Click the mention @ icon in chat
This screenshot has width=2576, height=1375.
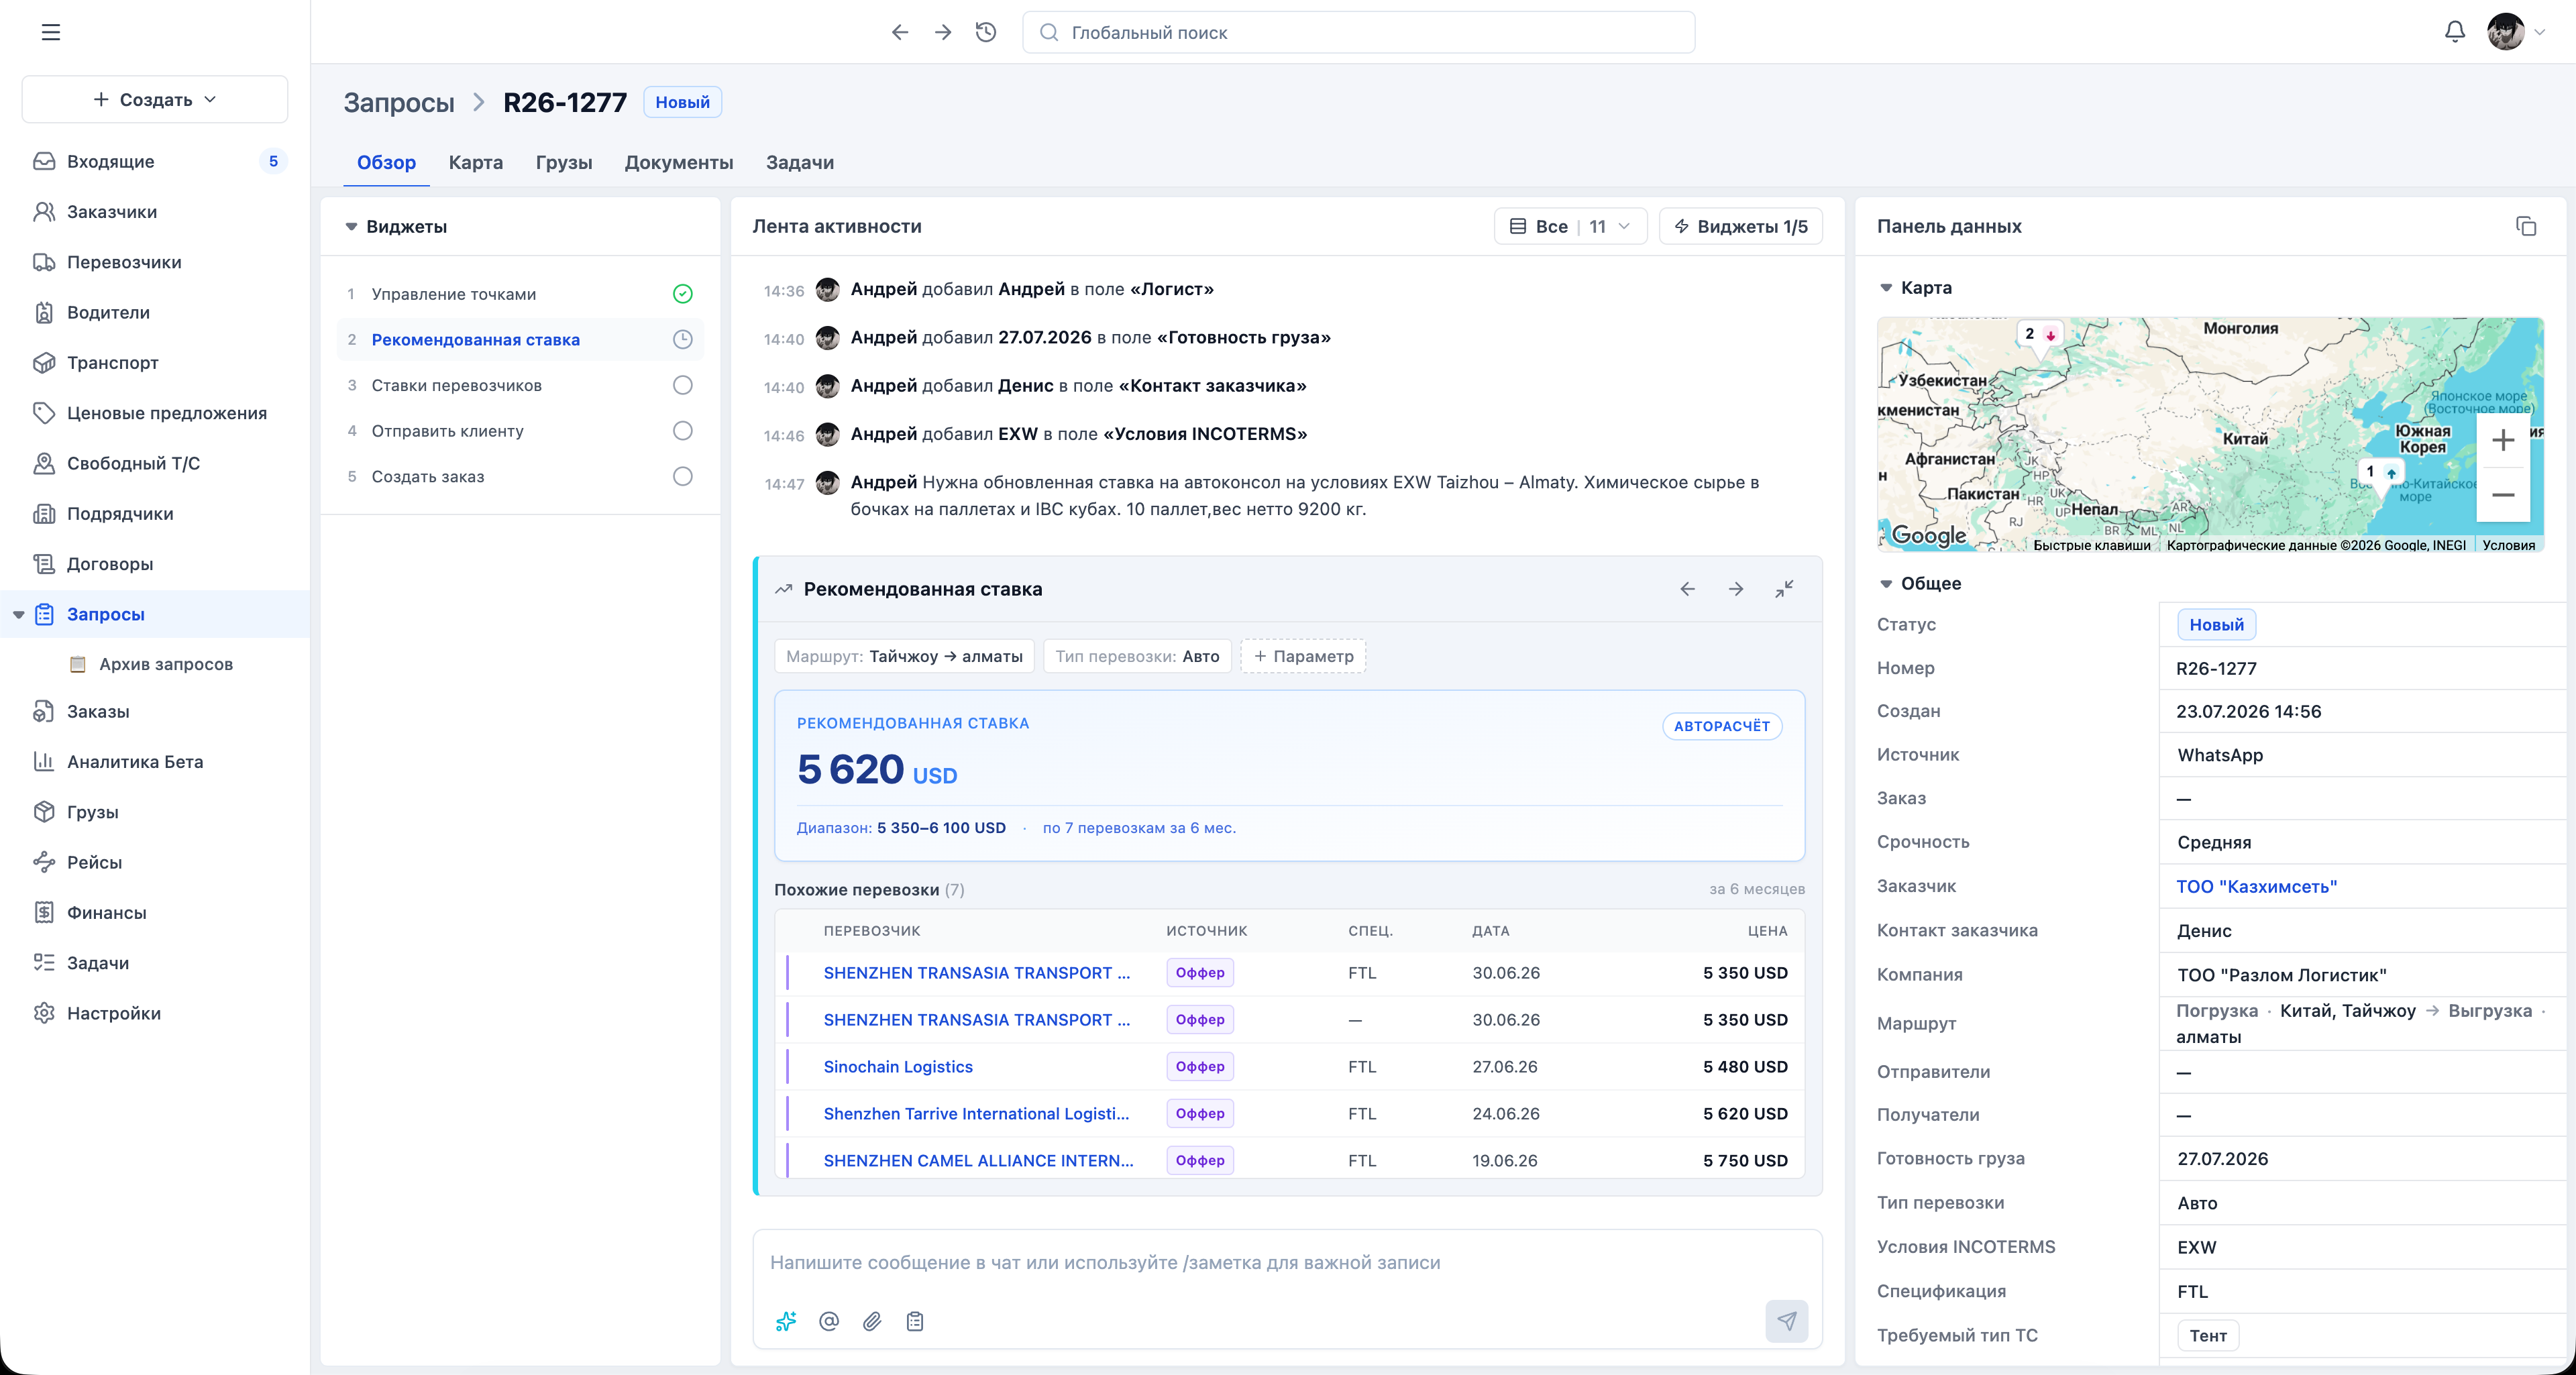coord(829,1321)
